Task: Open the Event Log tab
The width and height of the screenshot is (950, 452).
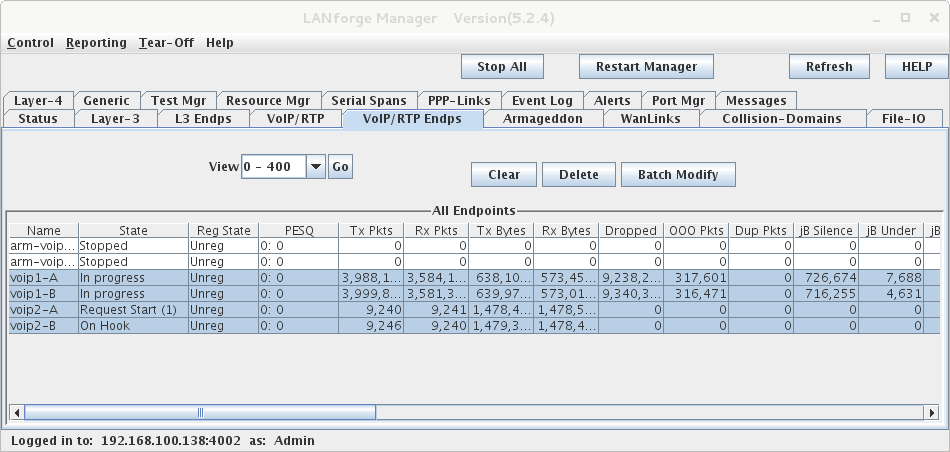Action: [542, 101]
